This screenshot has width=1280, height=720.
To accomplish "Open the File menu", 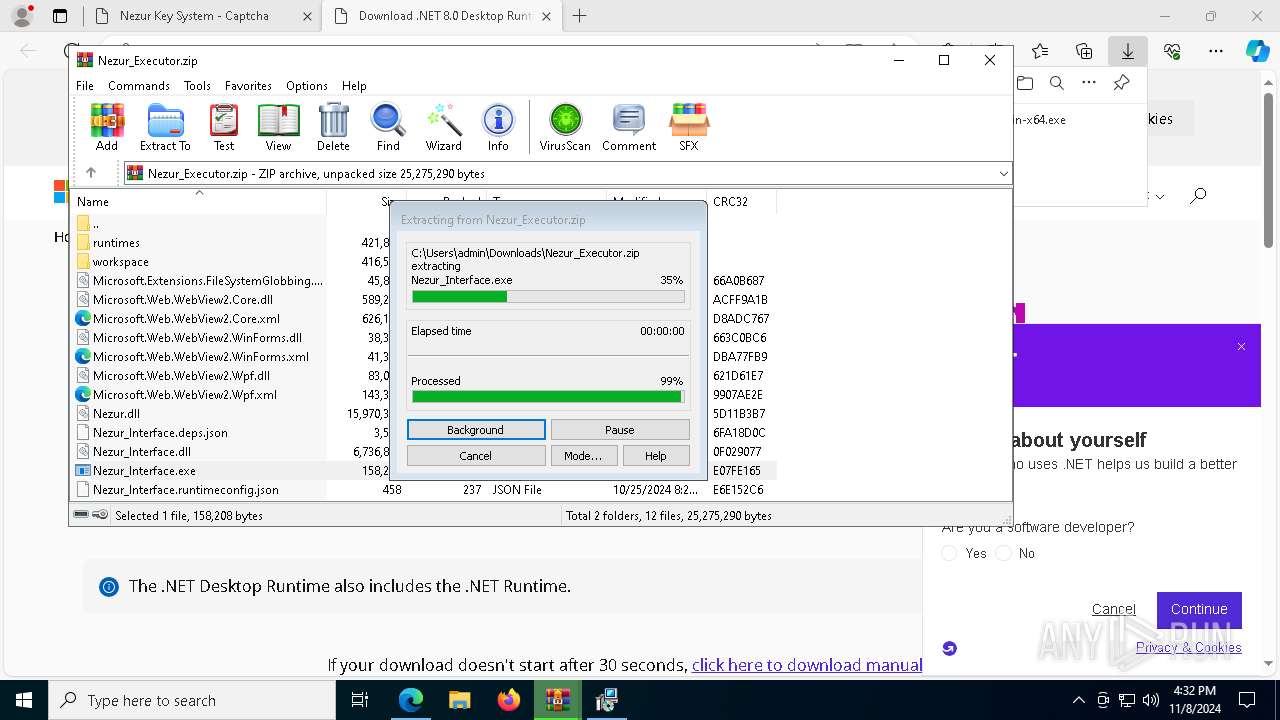I will coord(85,86).
